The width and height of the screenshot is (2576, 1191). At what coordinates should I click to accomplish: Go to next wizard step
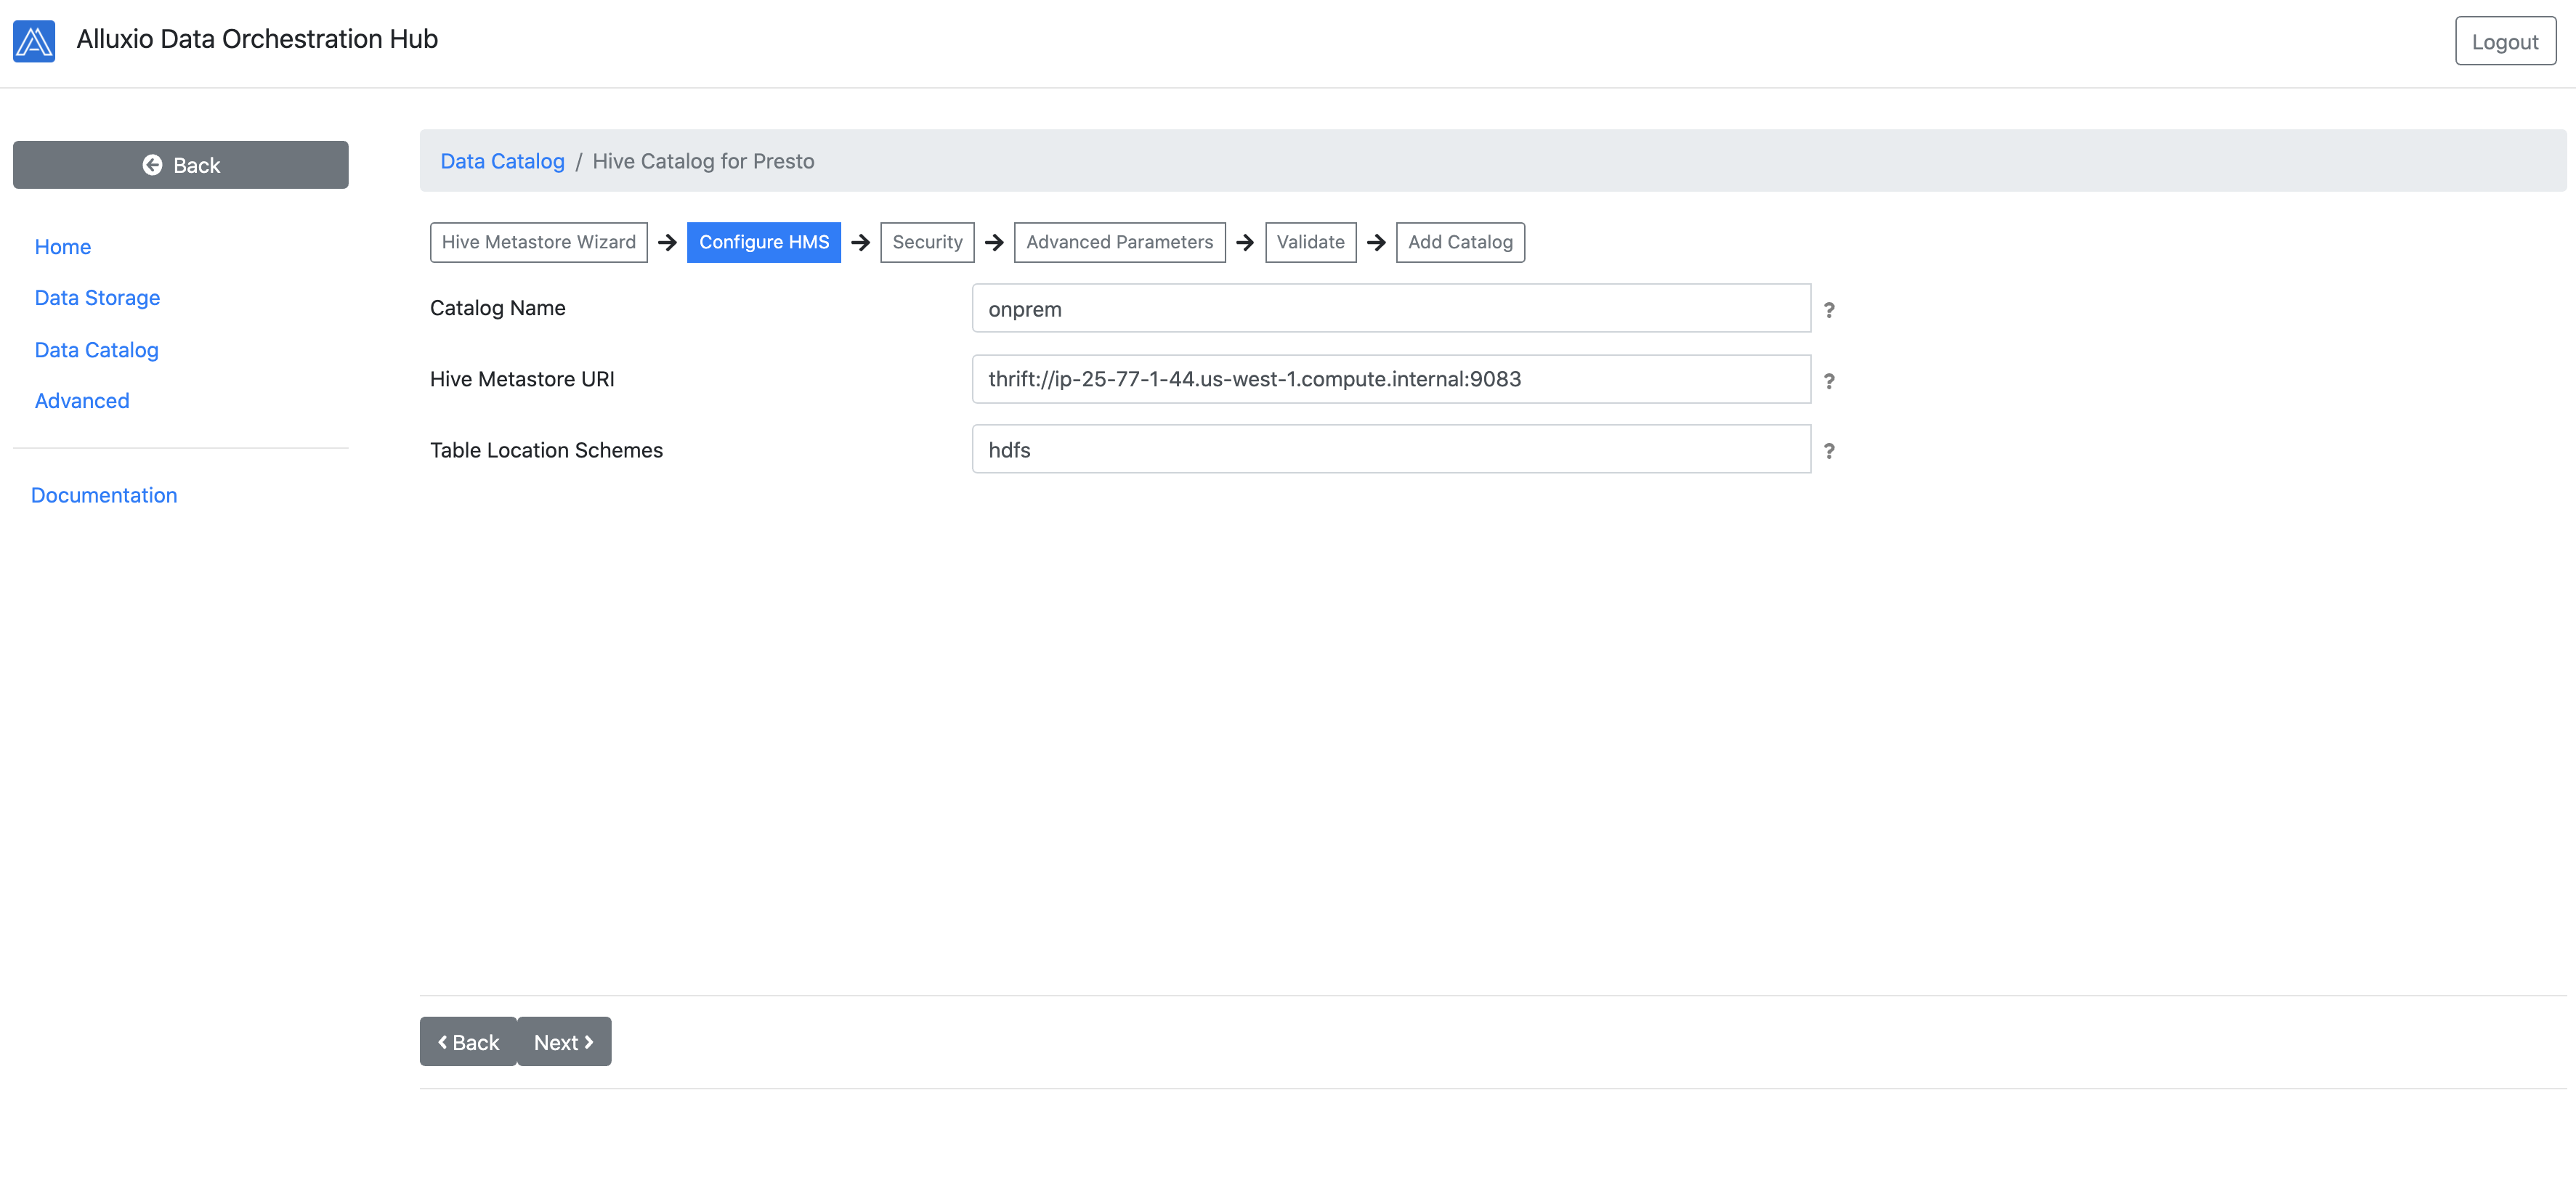(x=564, y=1042)
